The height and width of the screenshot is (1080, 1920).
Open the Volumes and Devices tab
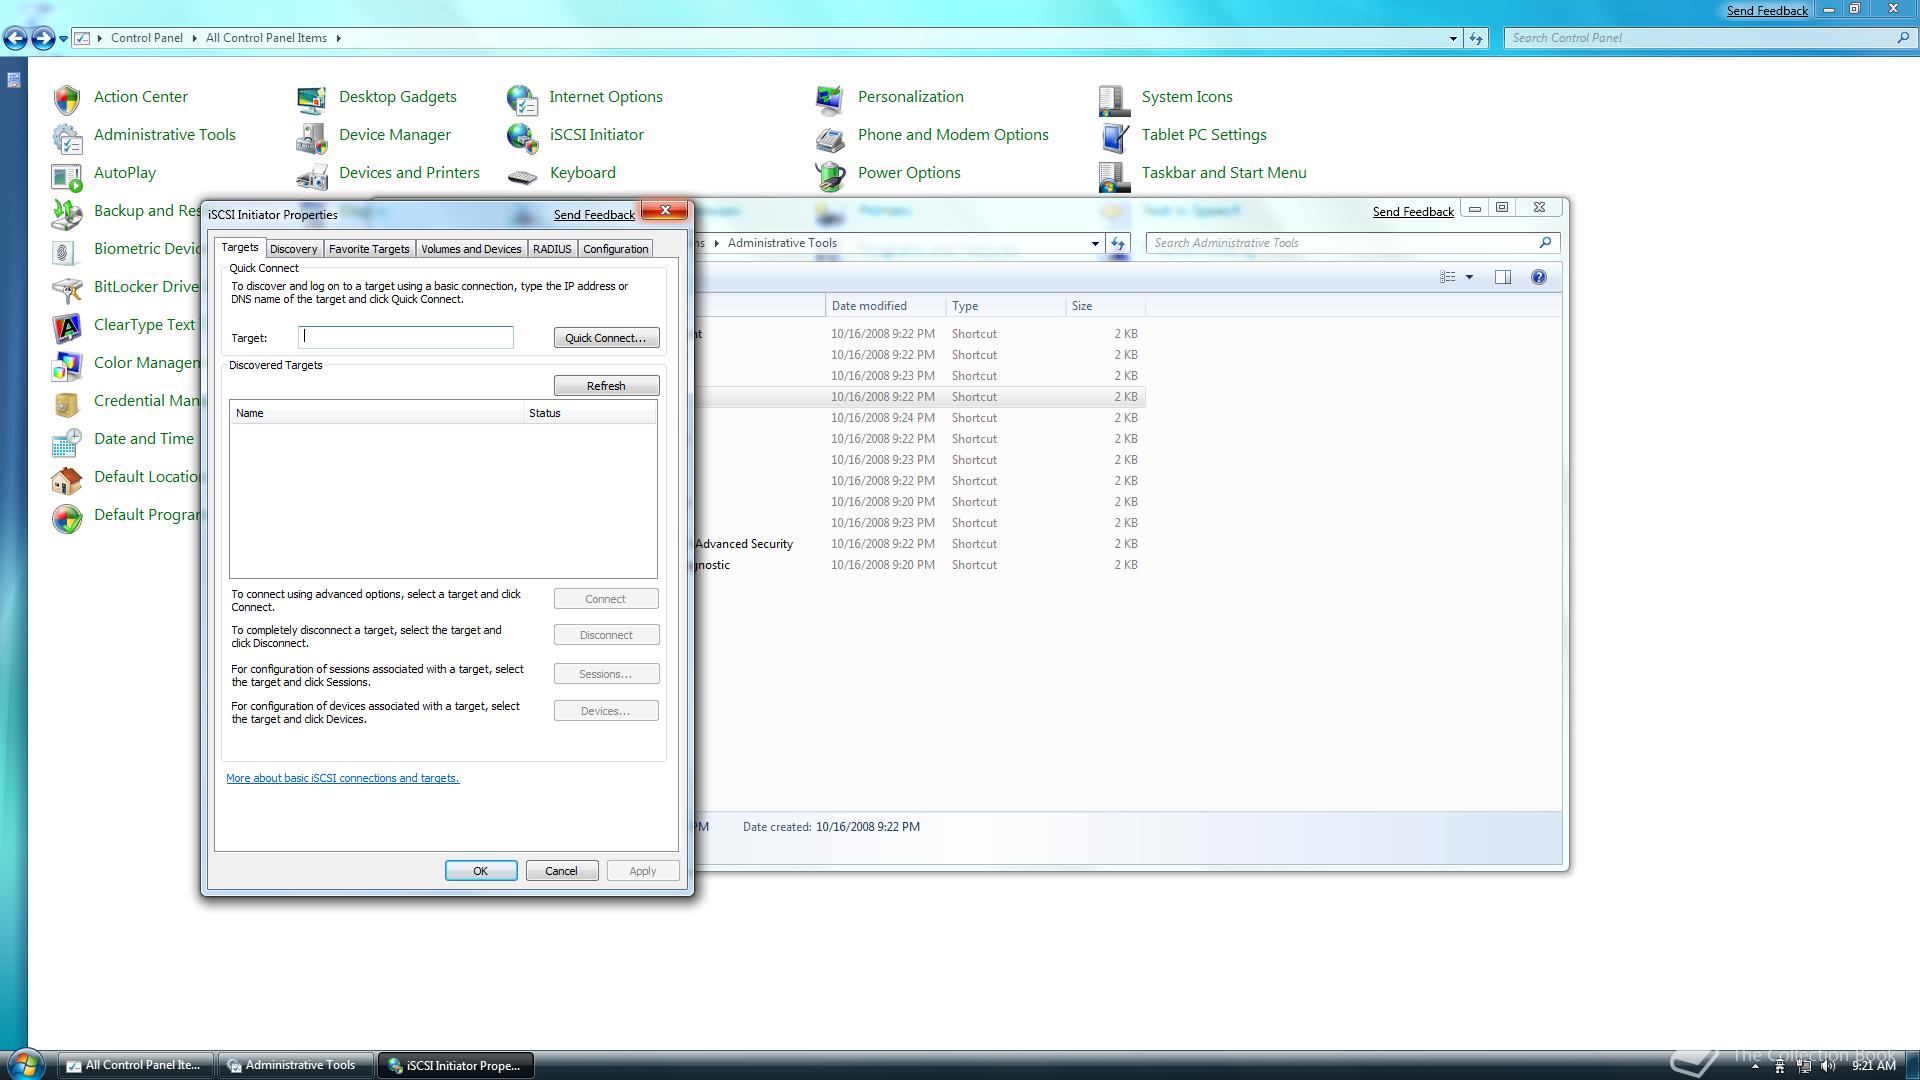pyautogui.click(x=471, y=249)
